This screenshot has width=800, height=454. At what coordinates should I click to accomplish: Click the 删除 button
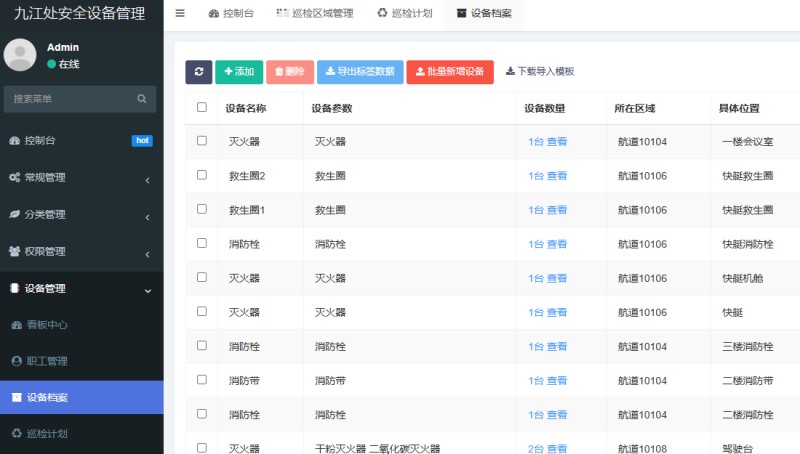click(290, 72)
